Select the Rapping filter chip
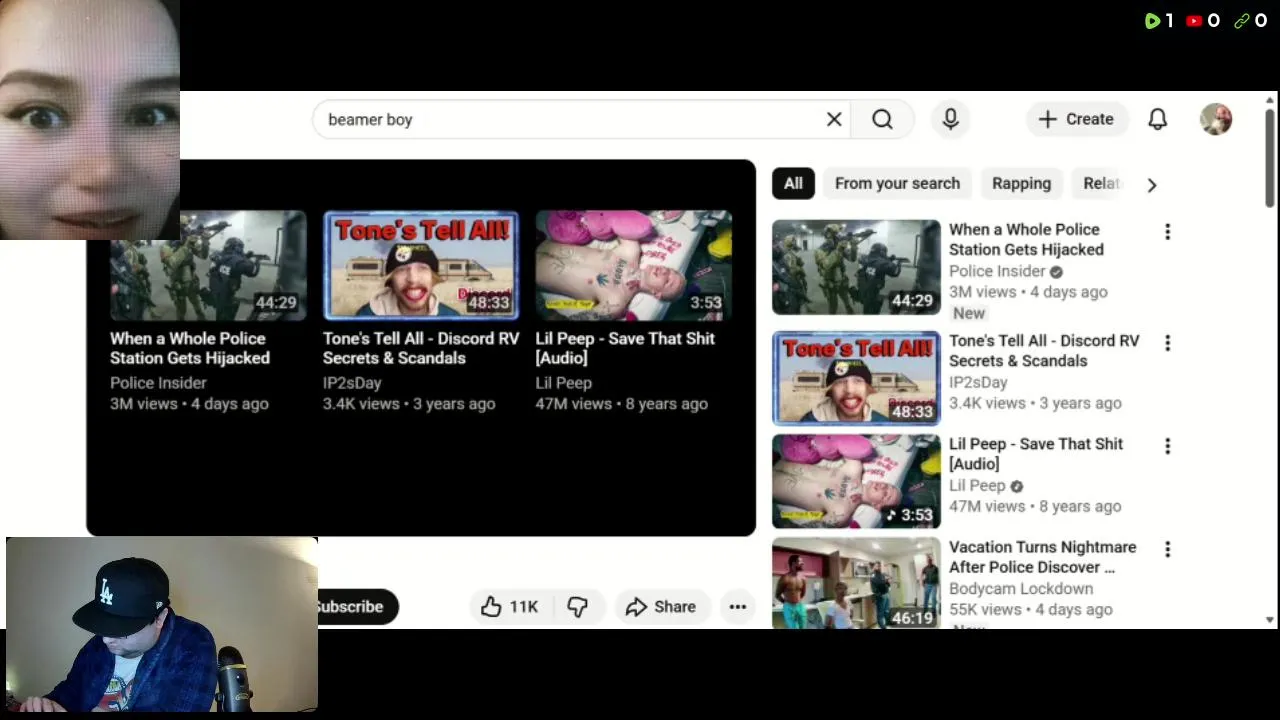This screenshot has height=720, width=1280. pos(1021,183)
